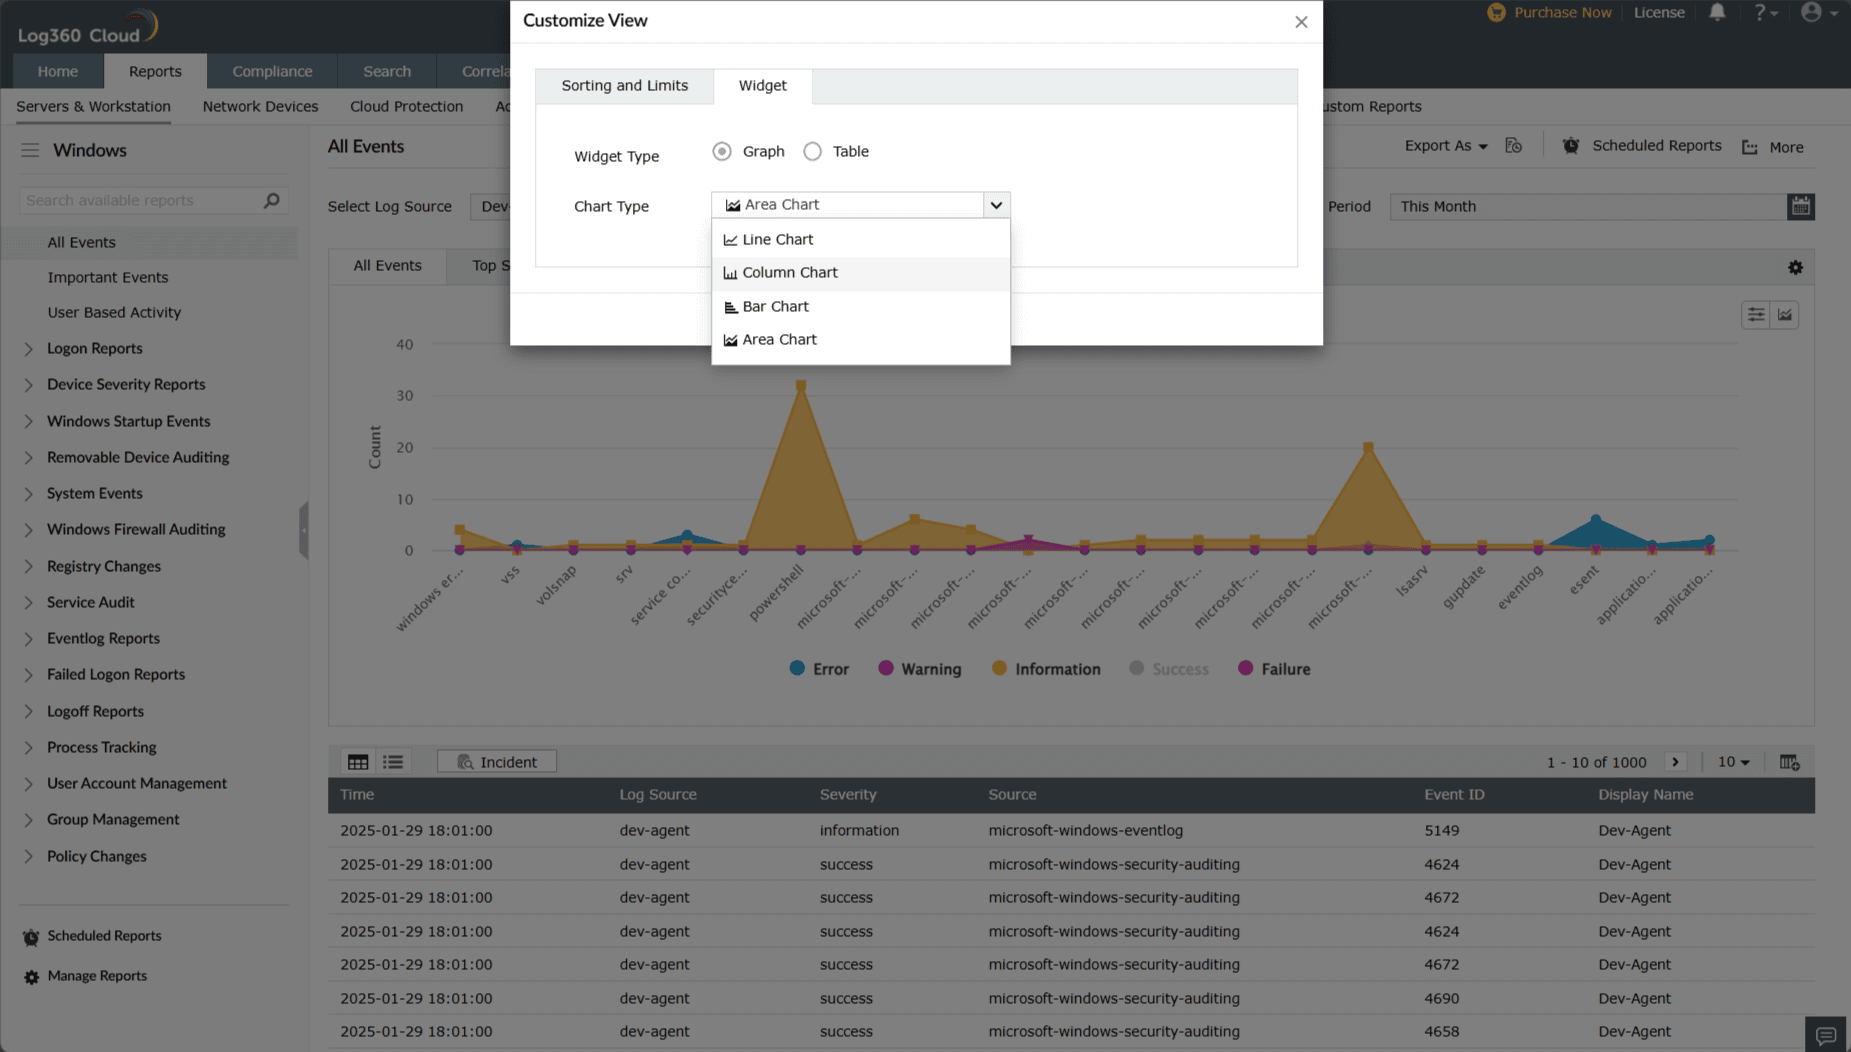The height and width of the screenshot is (1052, 1851).
Task: Select Column Chart from the list
Action: click(789, 272)
